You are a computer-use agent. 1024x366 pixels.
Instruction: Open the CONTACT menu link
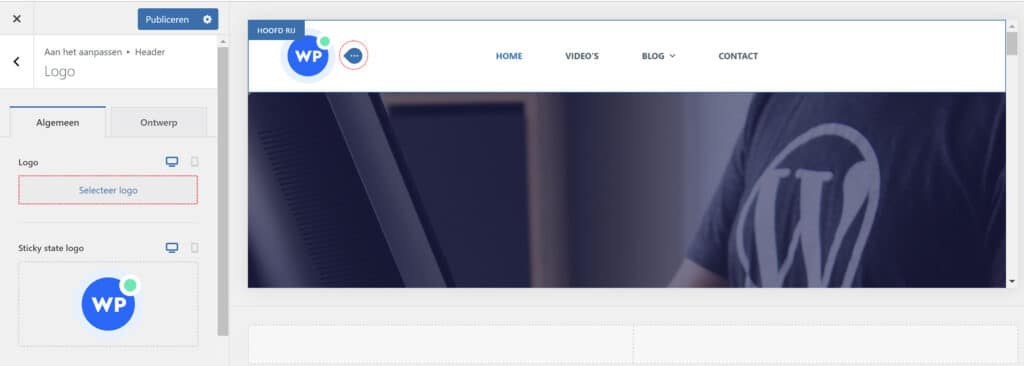coord(738,56)
